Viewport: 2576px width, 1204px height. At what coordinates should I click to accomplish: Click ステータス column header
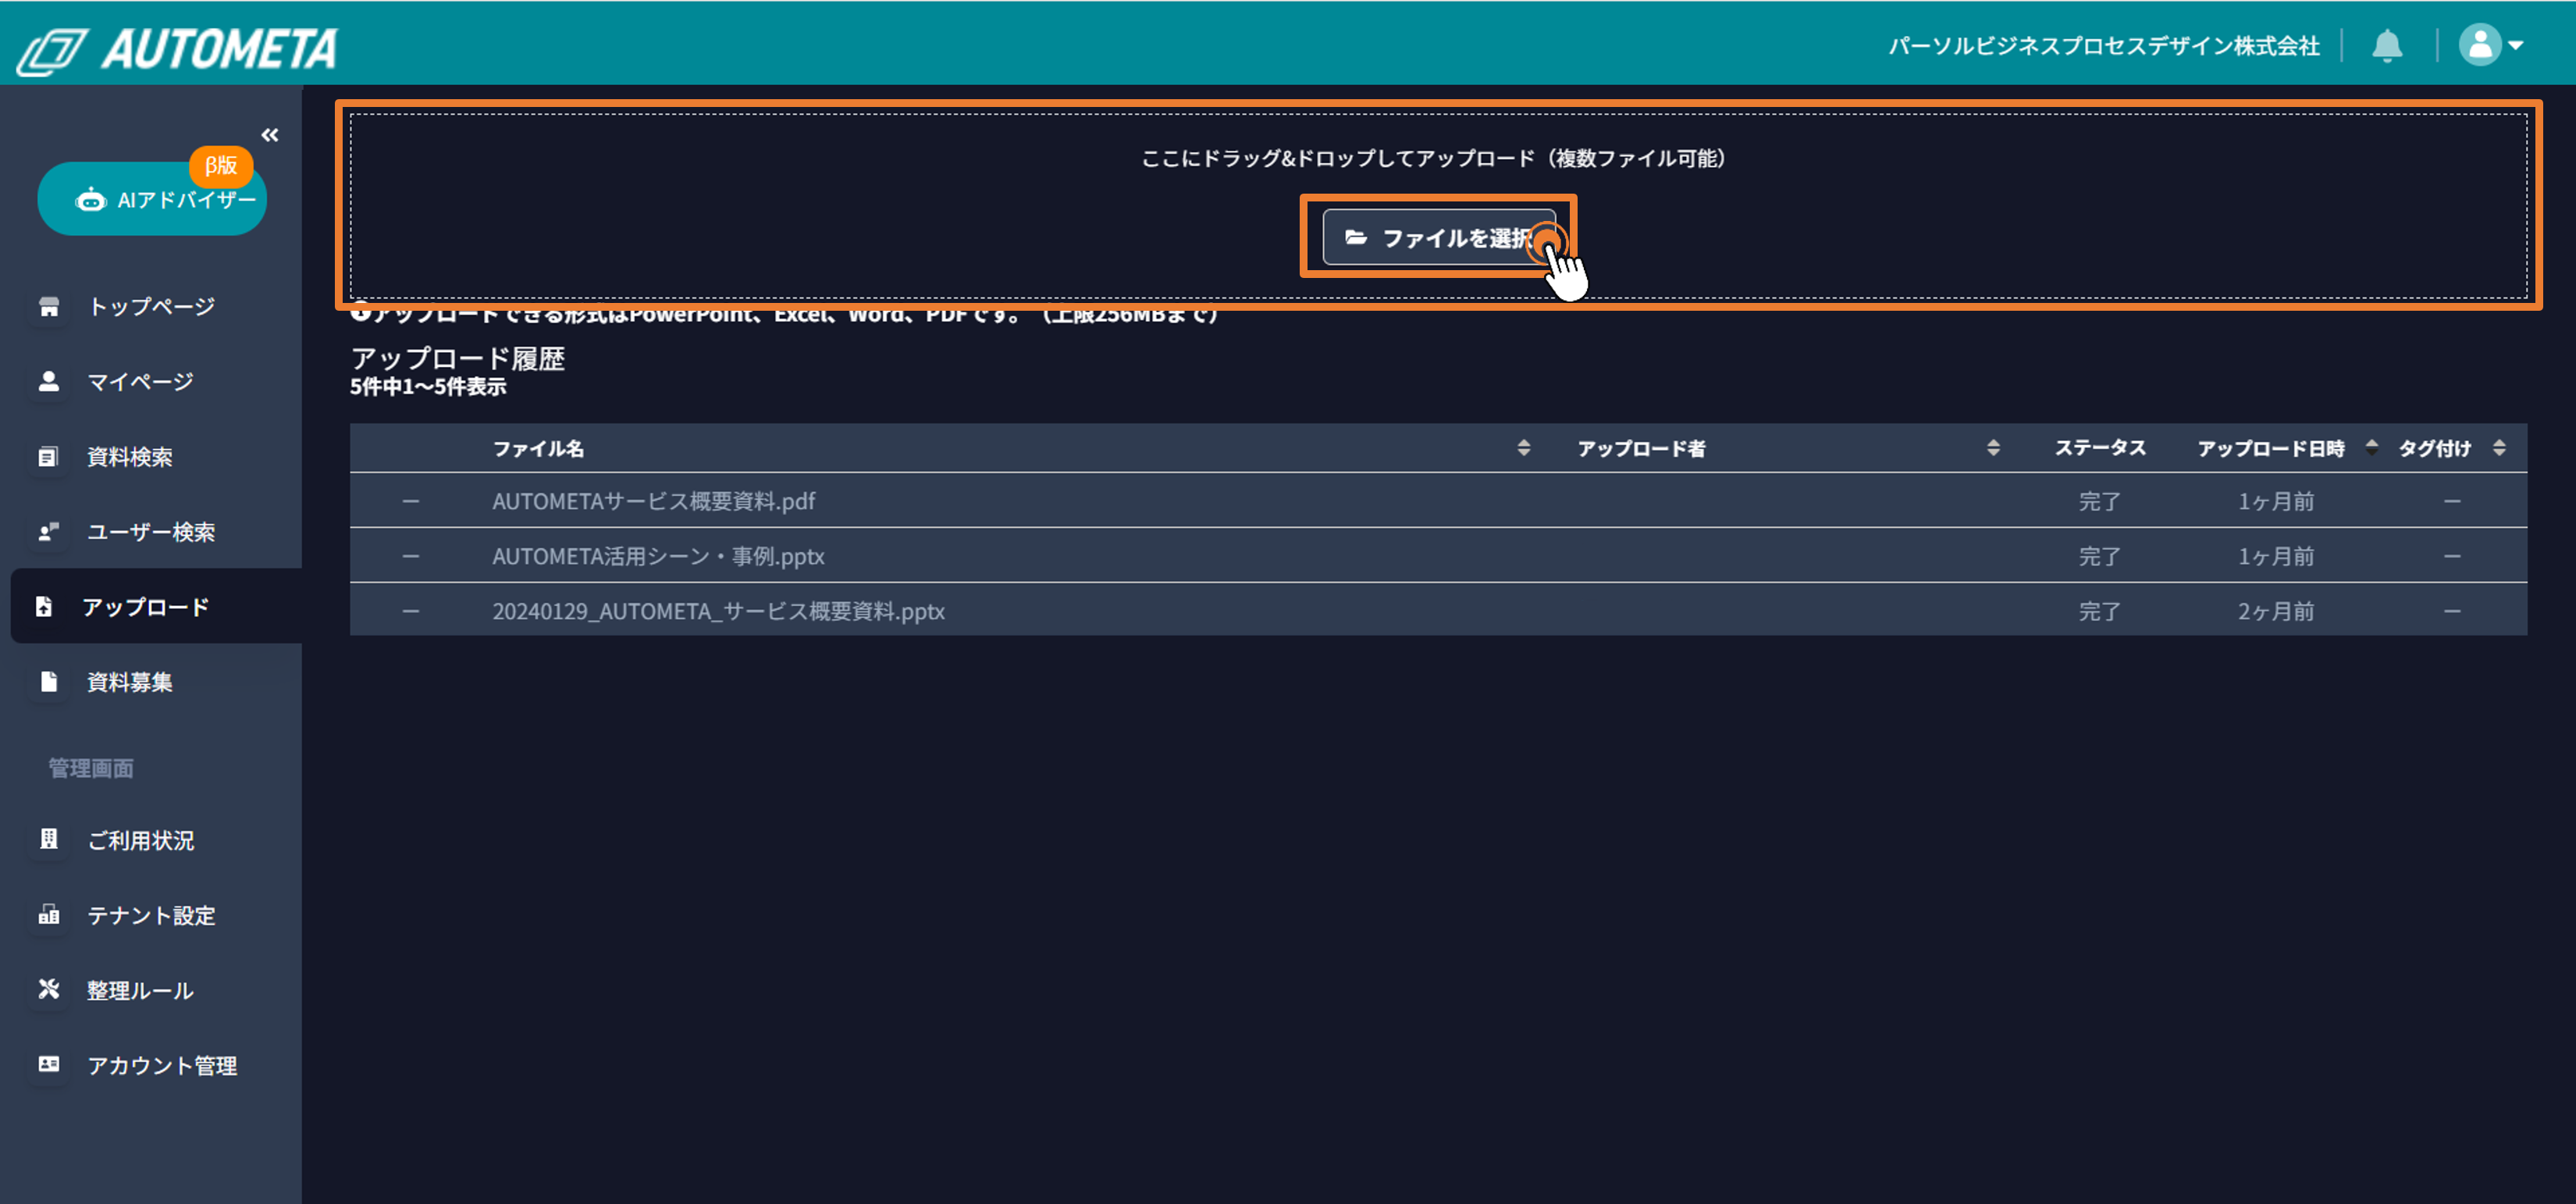2100,447
